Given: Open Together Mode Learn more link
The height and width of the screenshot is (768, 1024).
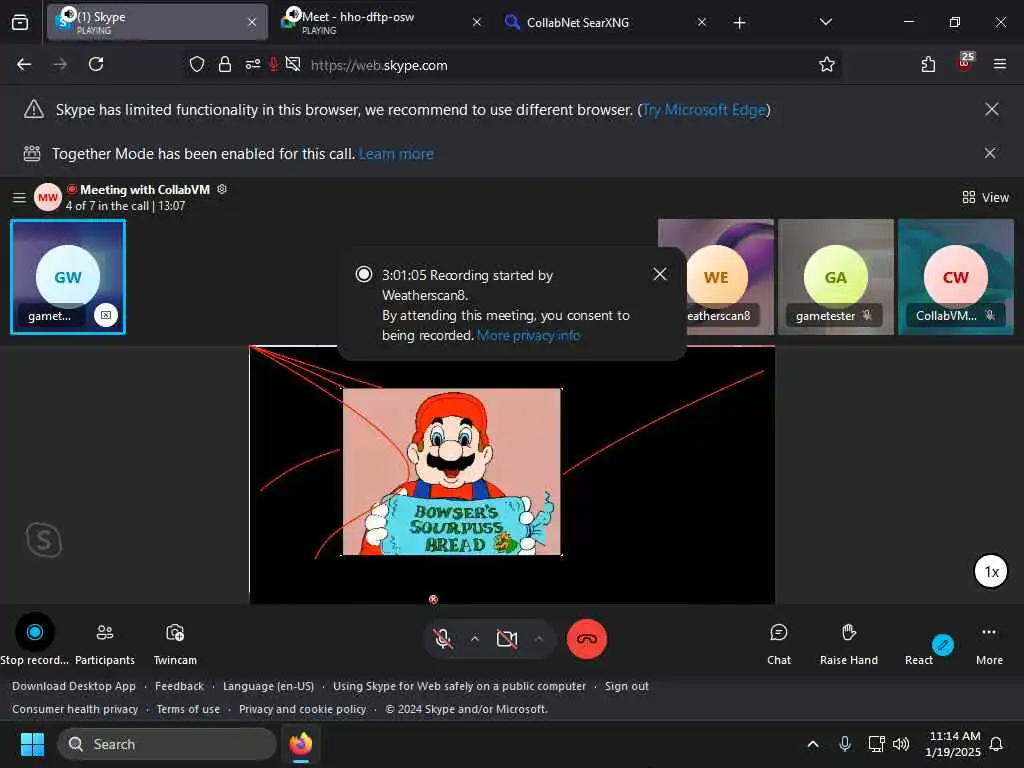Looking at the screenshot, I should coord(396,153).
